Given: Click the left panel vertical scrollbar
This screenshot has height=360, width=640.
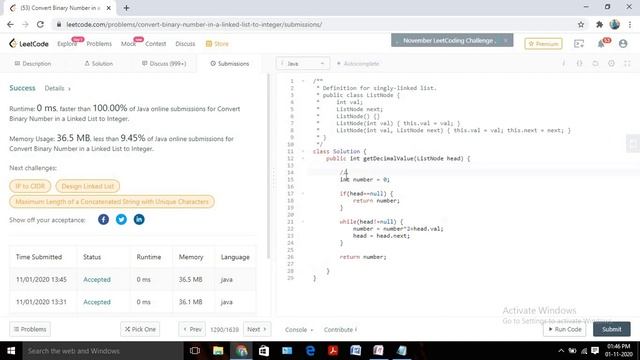Looking at the screenshot, I should pyautogui.click(x=268, y=167).
